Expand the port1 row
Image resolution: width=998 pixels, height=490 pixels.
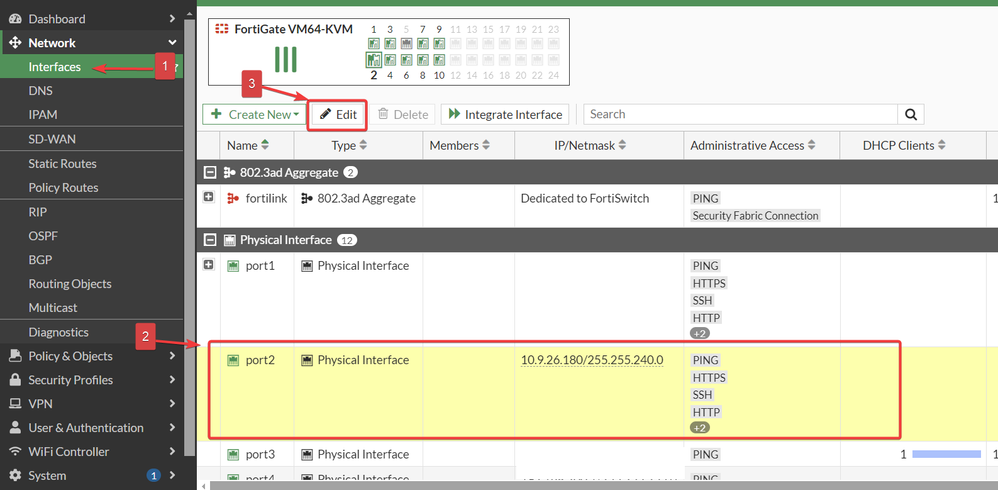pos(208,265)
